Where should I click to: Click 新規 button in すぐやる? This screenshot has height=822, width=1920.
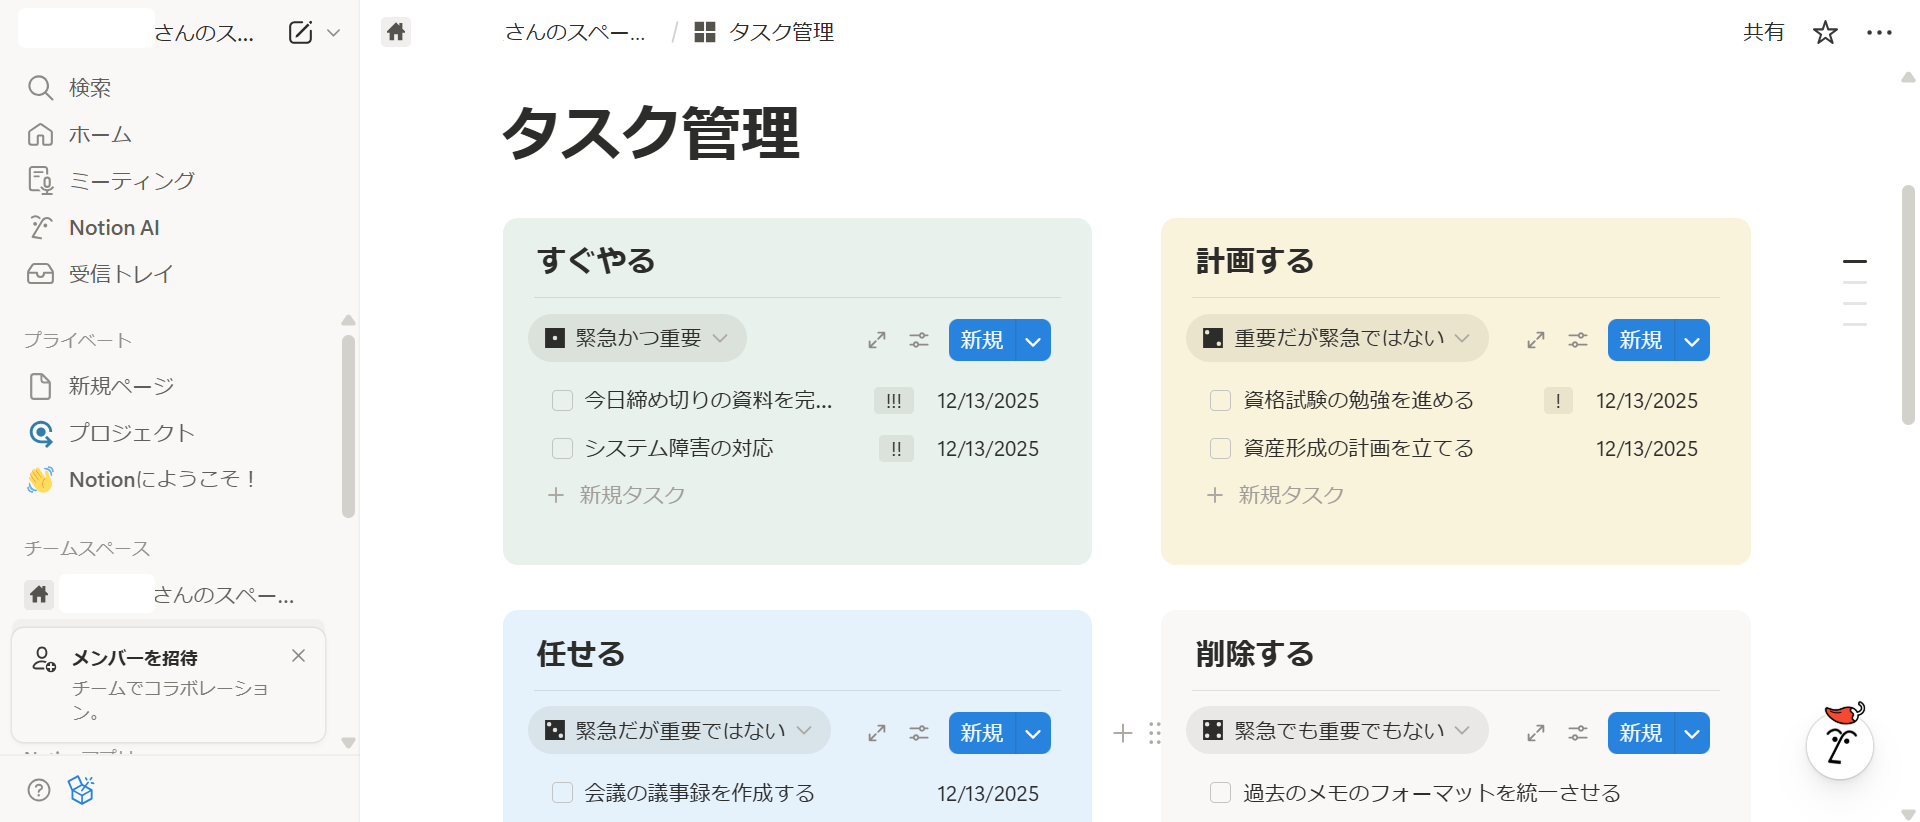pos(982,340)
